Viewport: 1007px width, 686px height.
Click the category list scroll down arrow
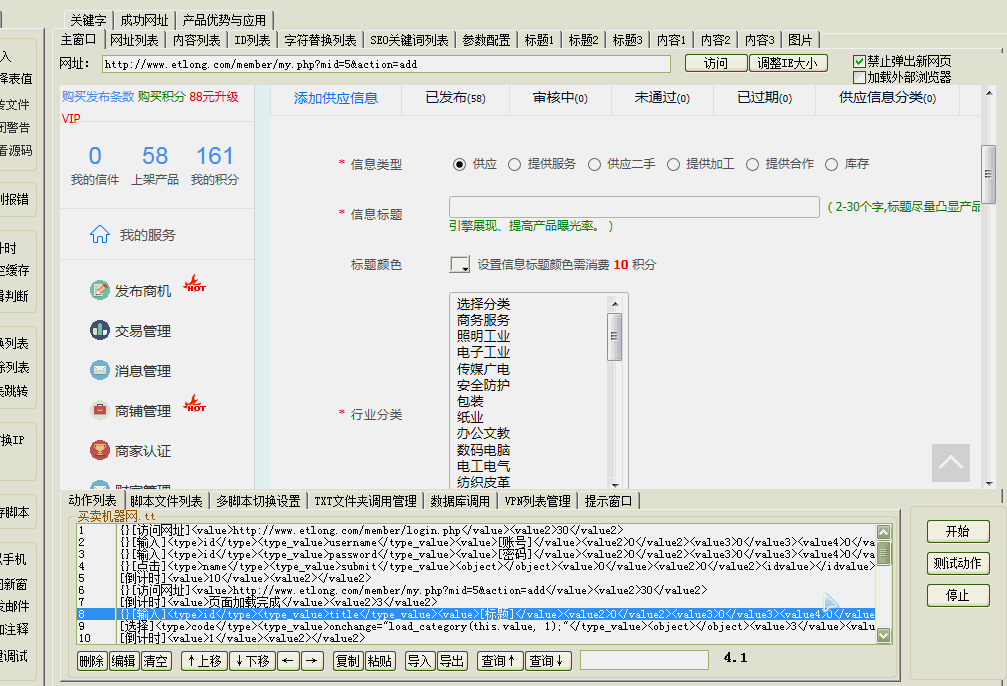pos(615,485)
